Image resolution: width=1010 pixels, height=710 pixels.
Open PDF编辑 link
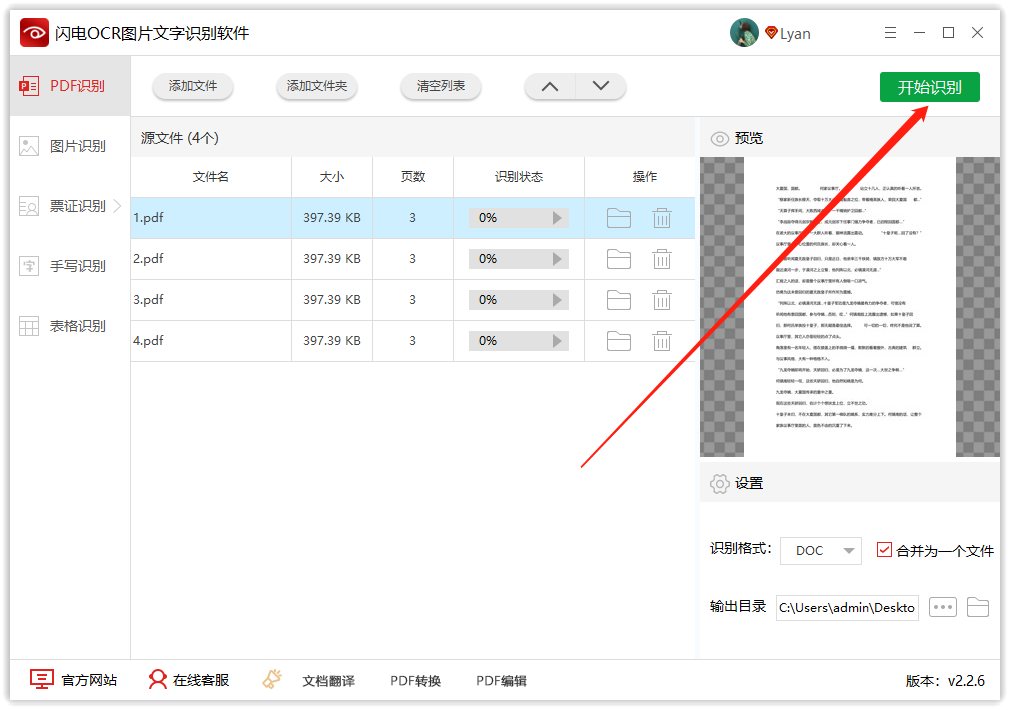click(501, 681)
